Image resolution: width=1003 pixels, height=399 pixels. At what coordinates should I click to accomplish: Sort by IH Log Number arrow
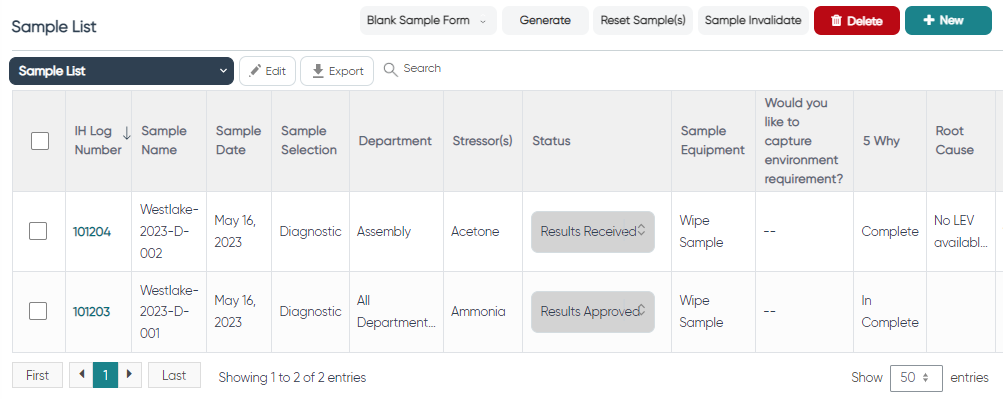point(127,132)
